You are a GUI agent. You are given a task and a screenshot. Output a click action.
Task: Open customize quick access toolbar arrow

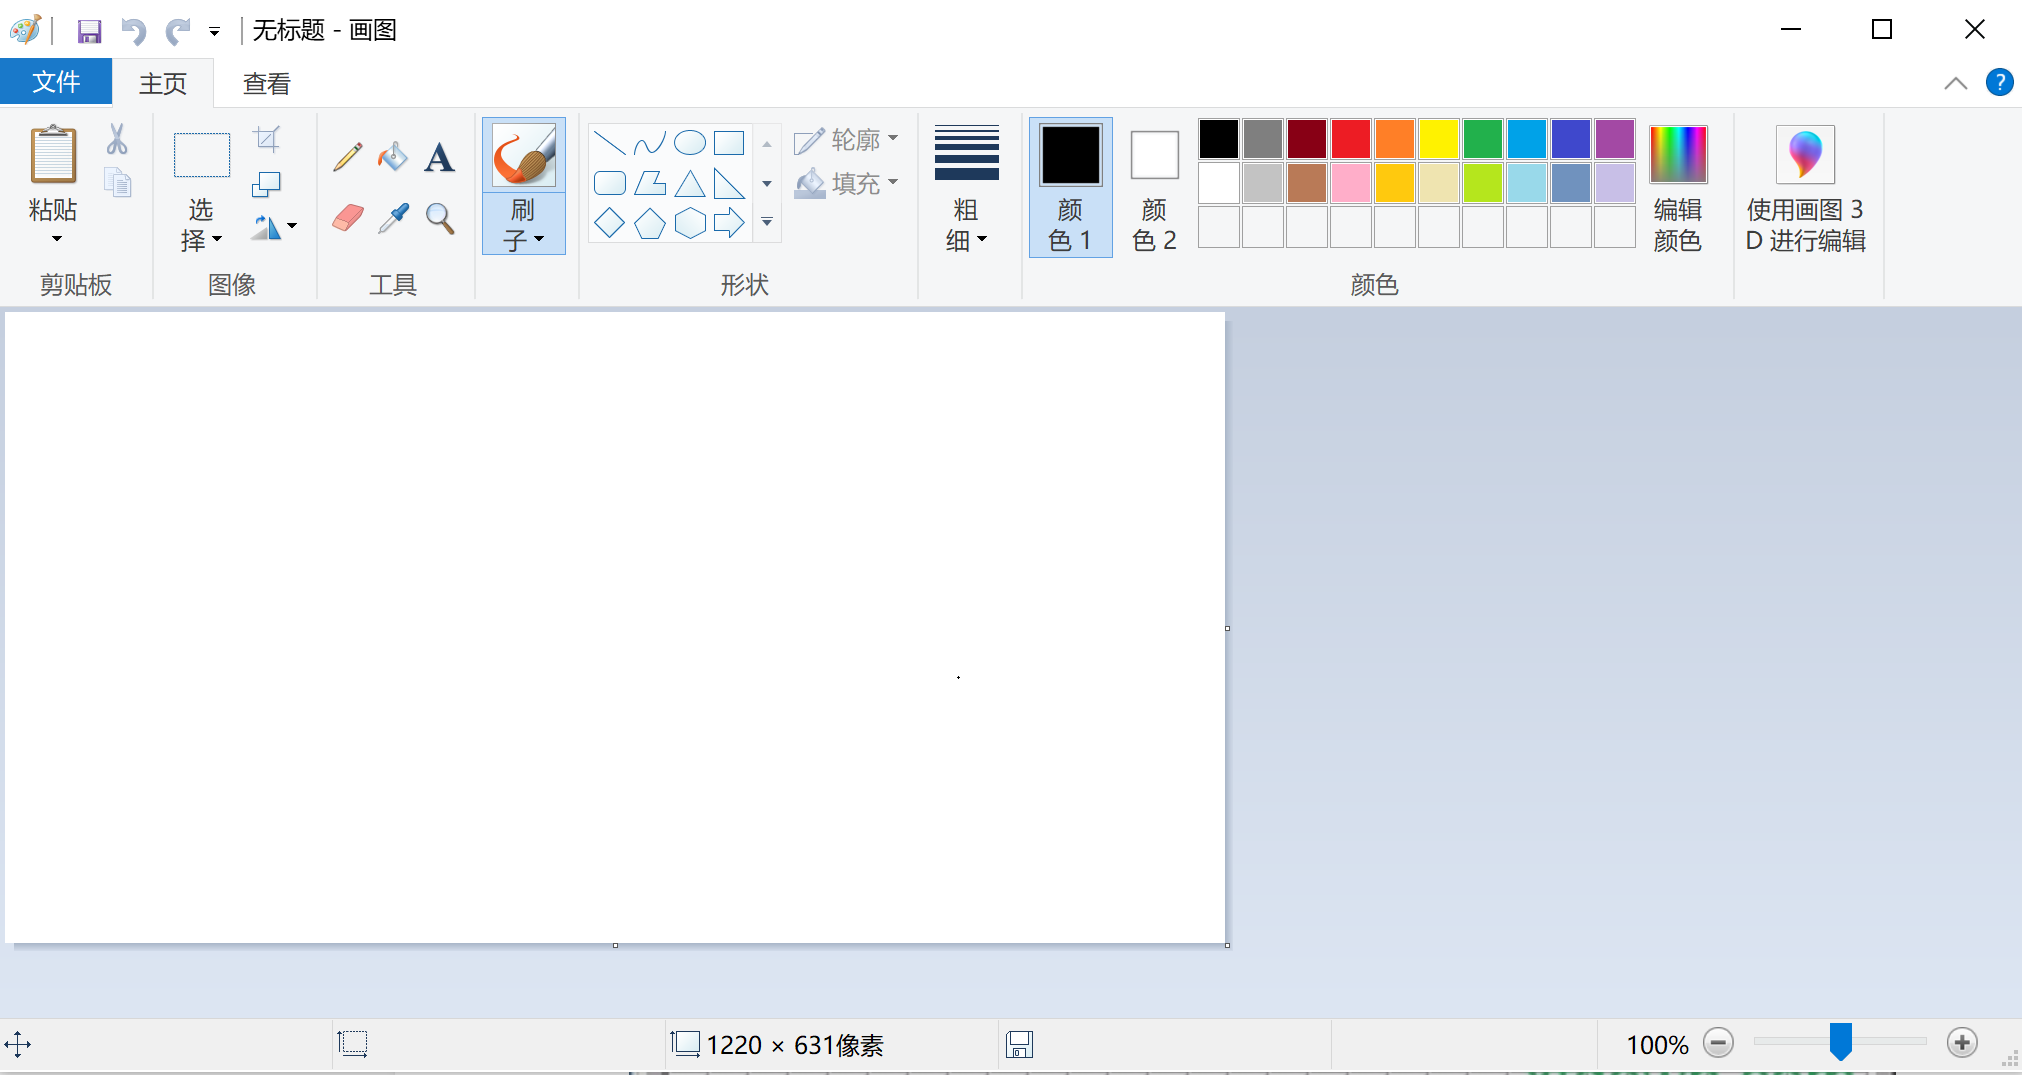click(214, 32)
